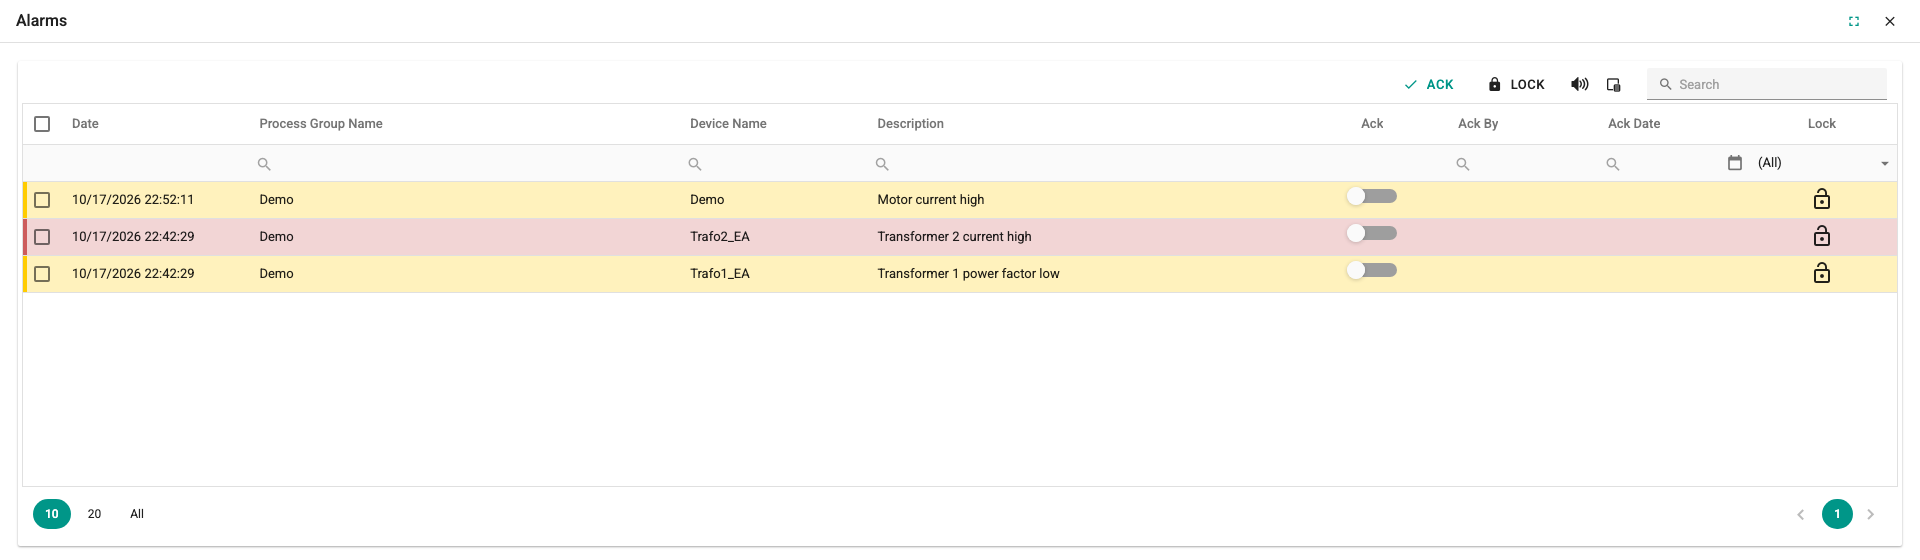Viewport: 1920px width, 560px height.
Task: Click the Trafo2_EA device name cell
Action: tap(720, 237)
